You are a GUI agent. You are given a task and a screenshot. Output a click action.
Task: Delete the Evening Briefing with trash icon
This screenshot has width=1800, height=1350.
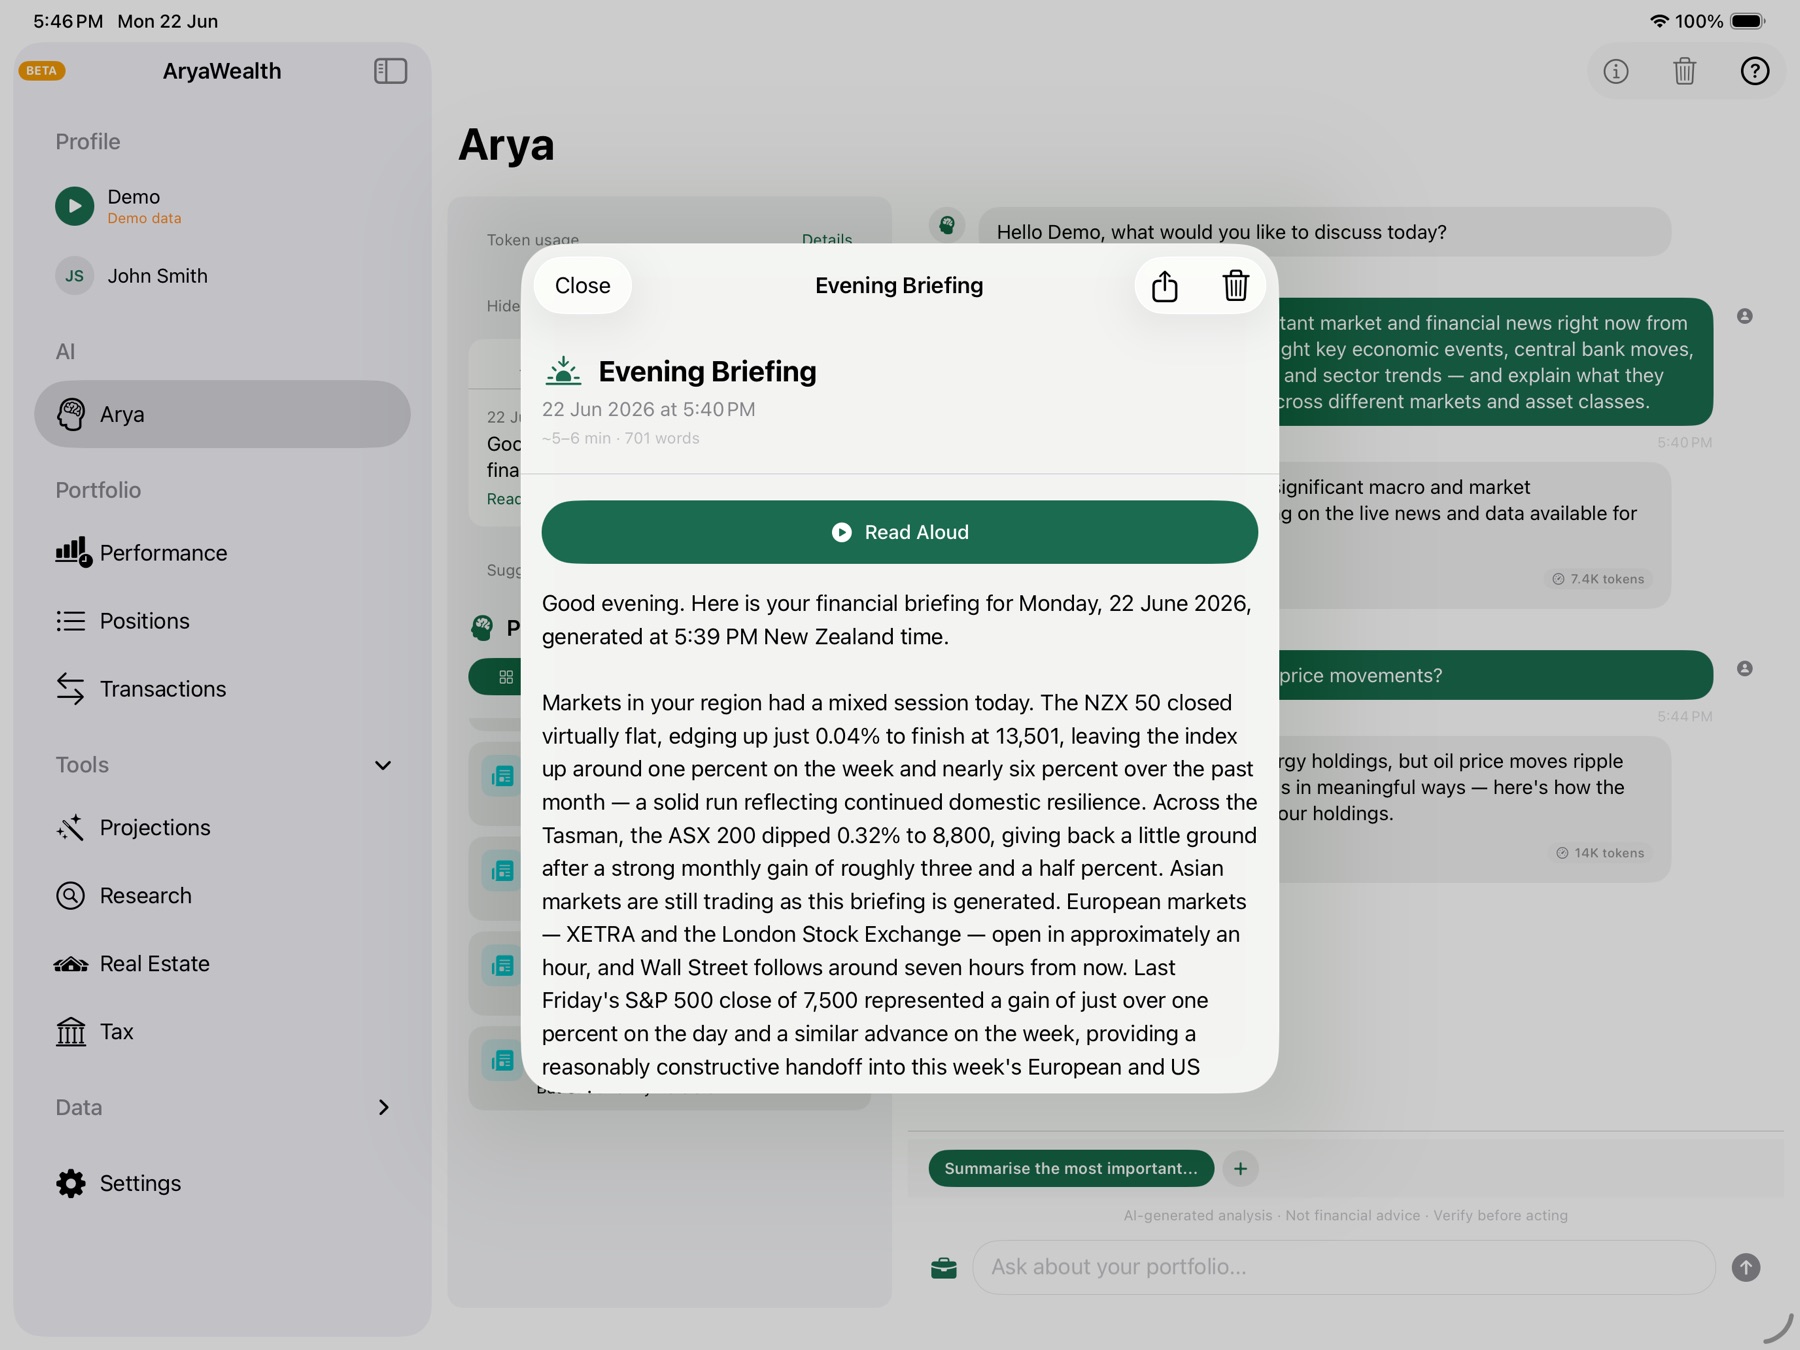[x=1235, y=286]
